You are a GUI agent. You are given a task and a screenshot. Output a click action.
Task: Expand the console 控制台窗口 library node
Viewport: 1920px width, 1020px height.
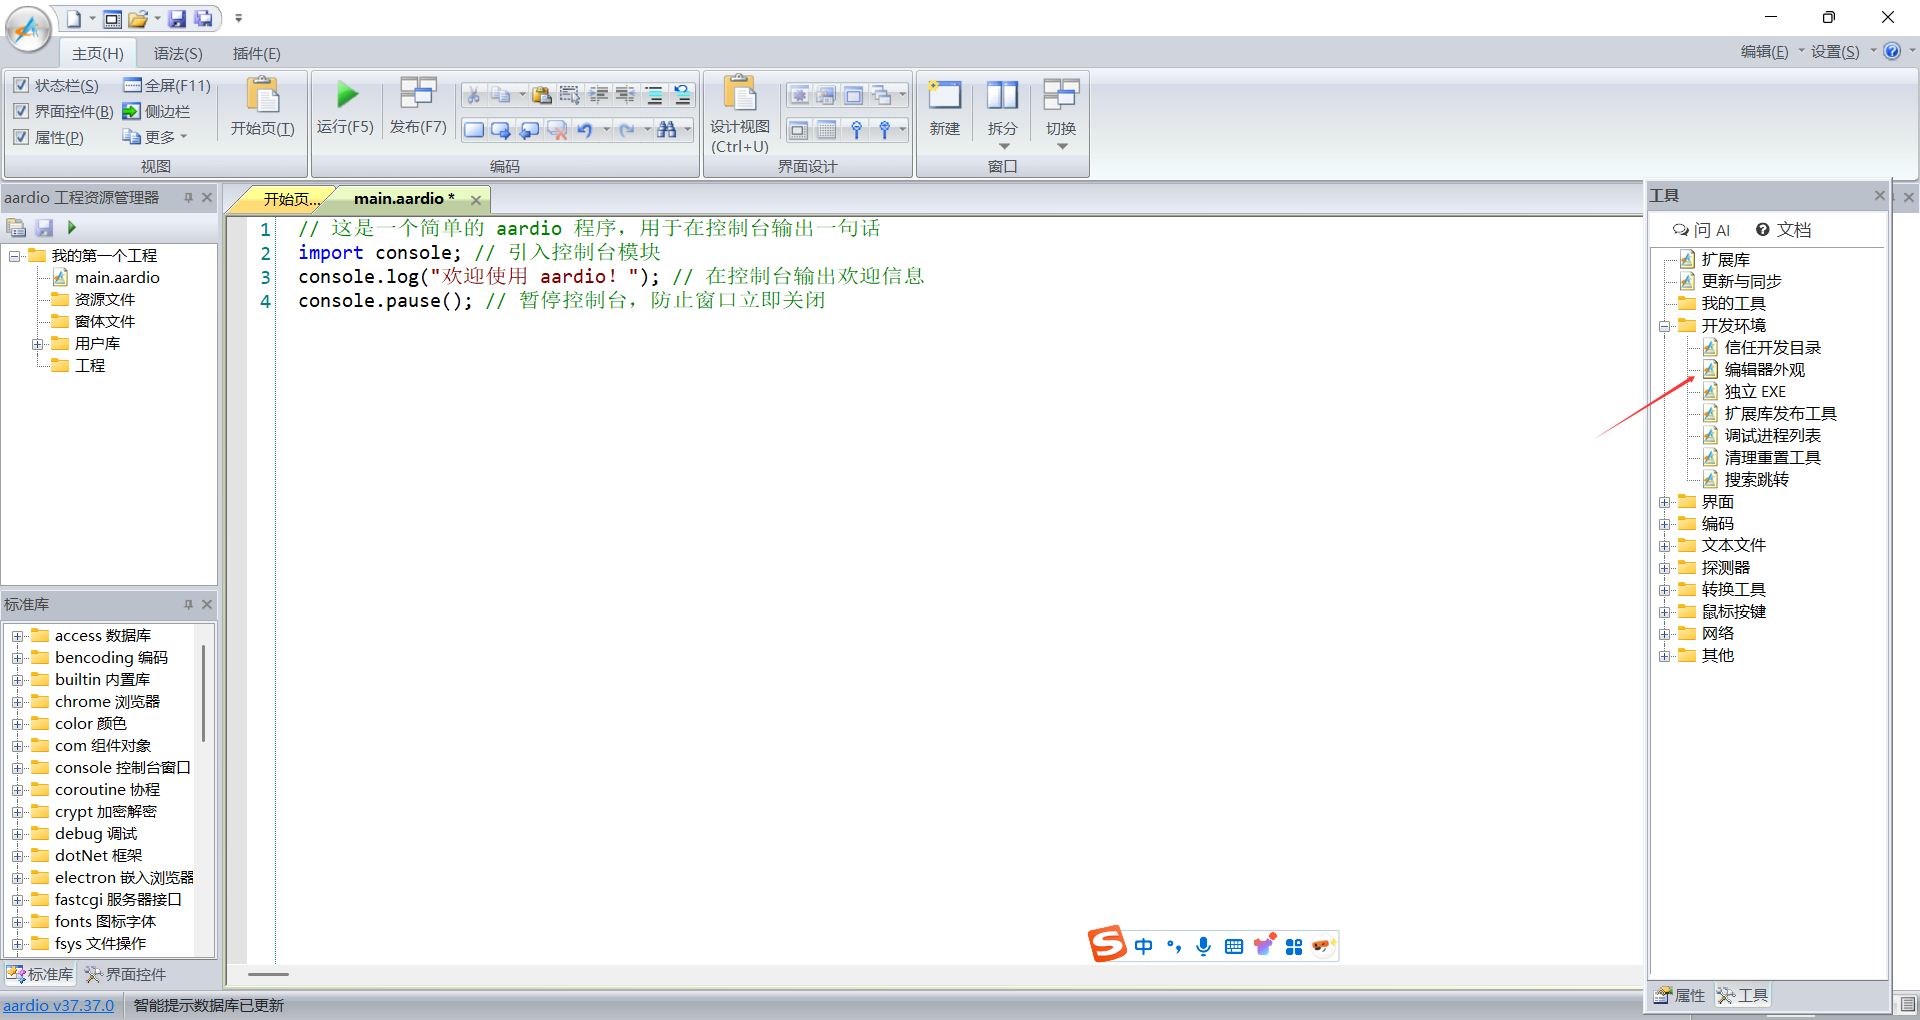pos(18,768)
